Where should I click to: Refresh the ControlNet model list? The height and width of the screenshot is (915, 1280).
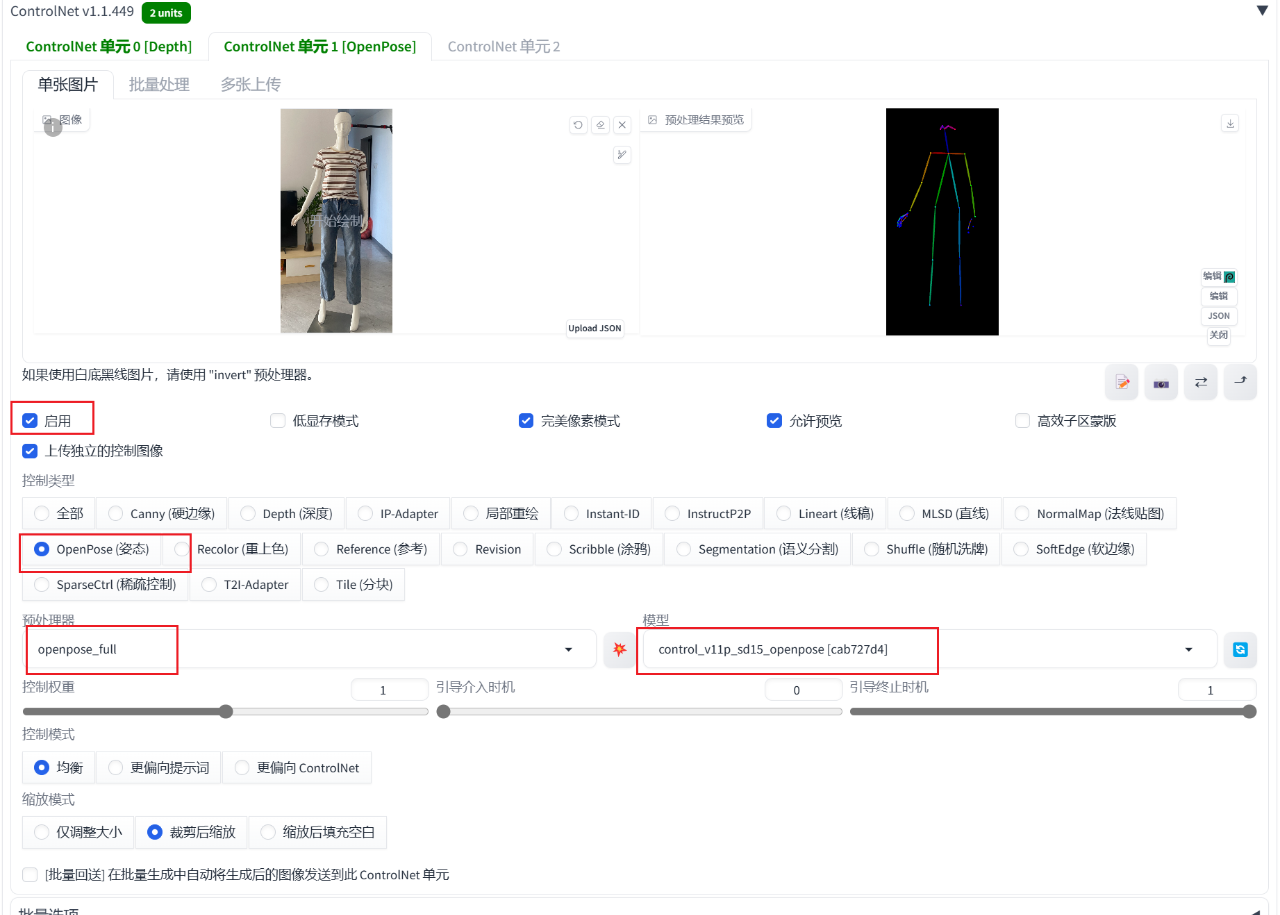(x=1240, y=649)
